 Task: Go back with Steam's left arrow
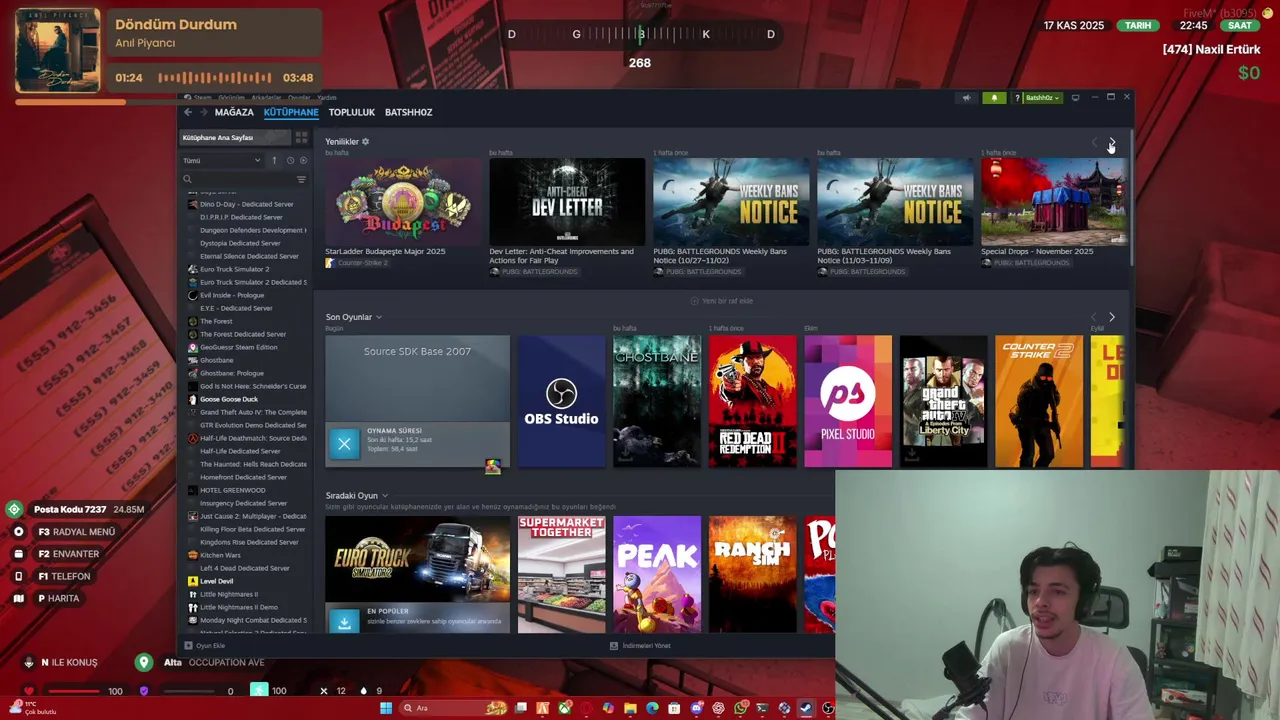pyautogui.click(x=187, y=112)
